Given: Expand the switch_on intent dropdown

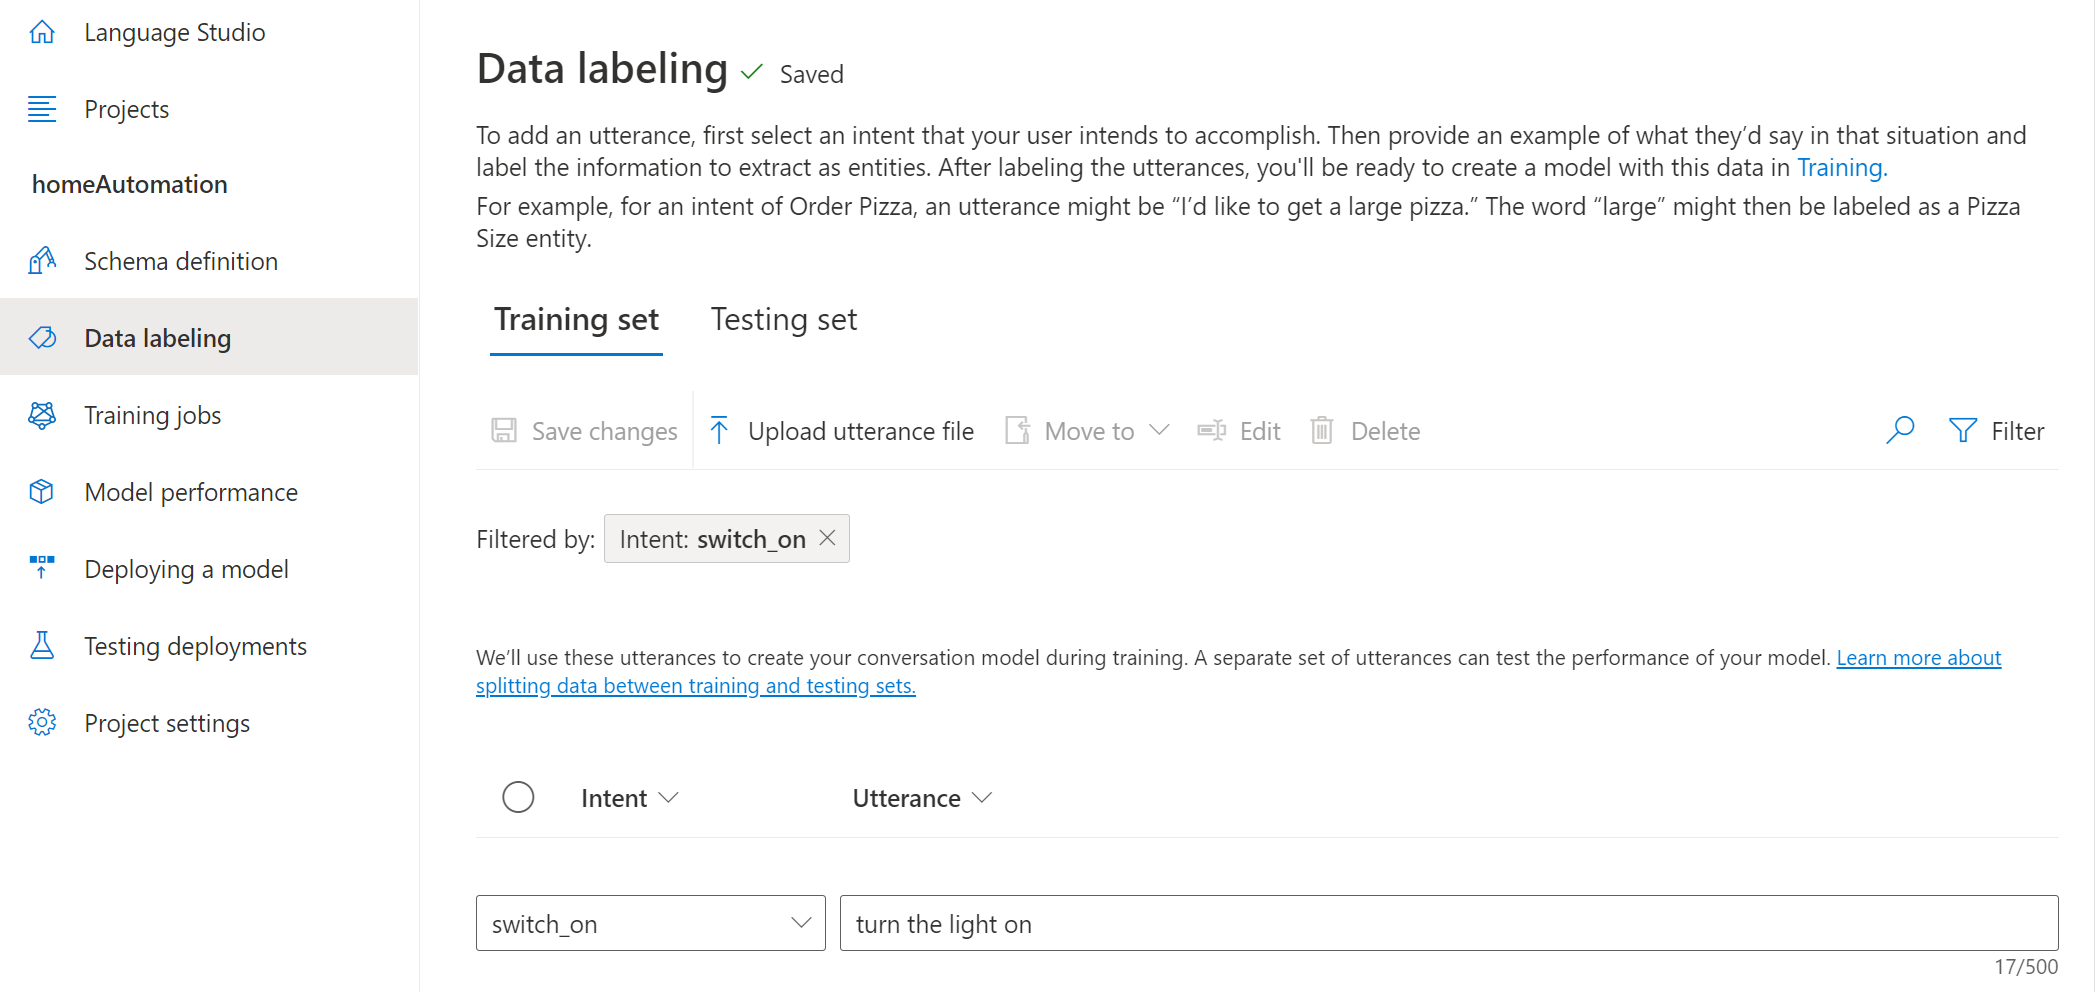Looking at the screenshot, I should coord(800,923).
